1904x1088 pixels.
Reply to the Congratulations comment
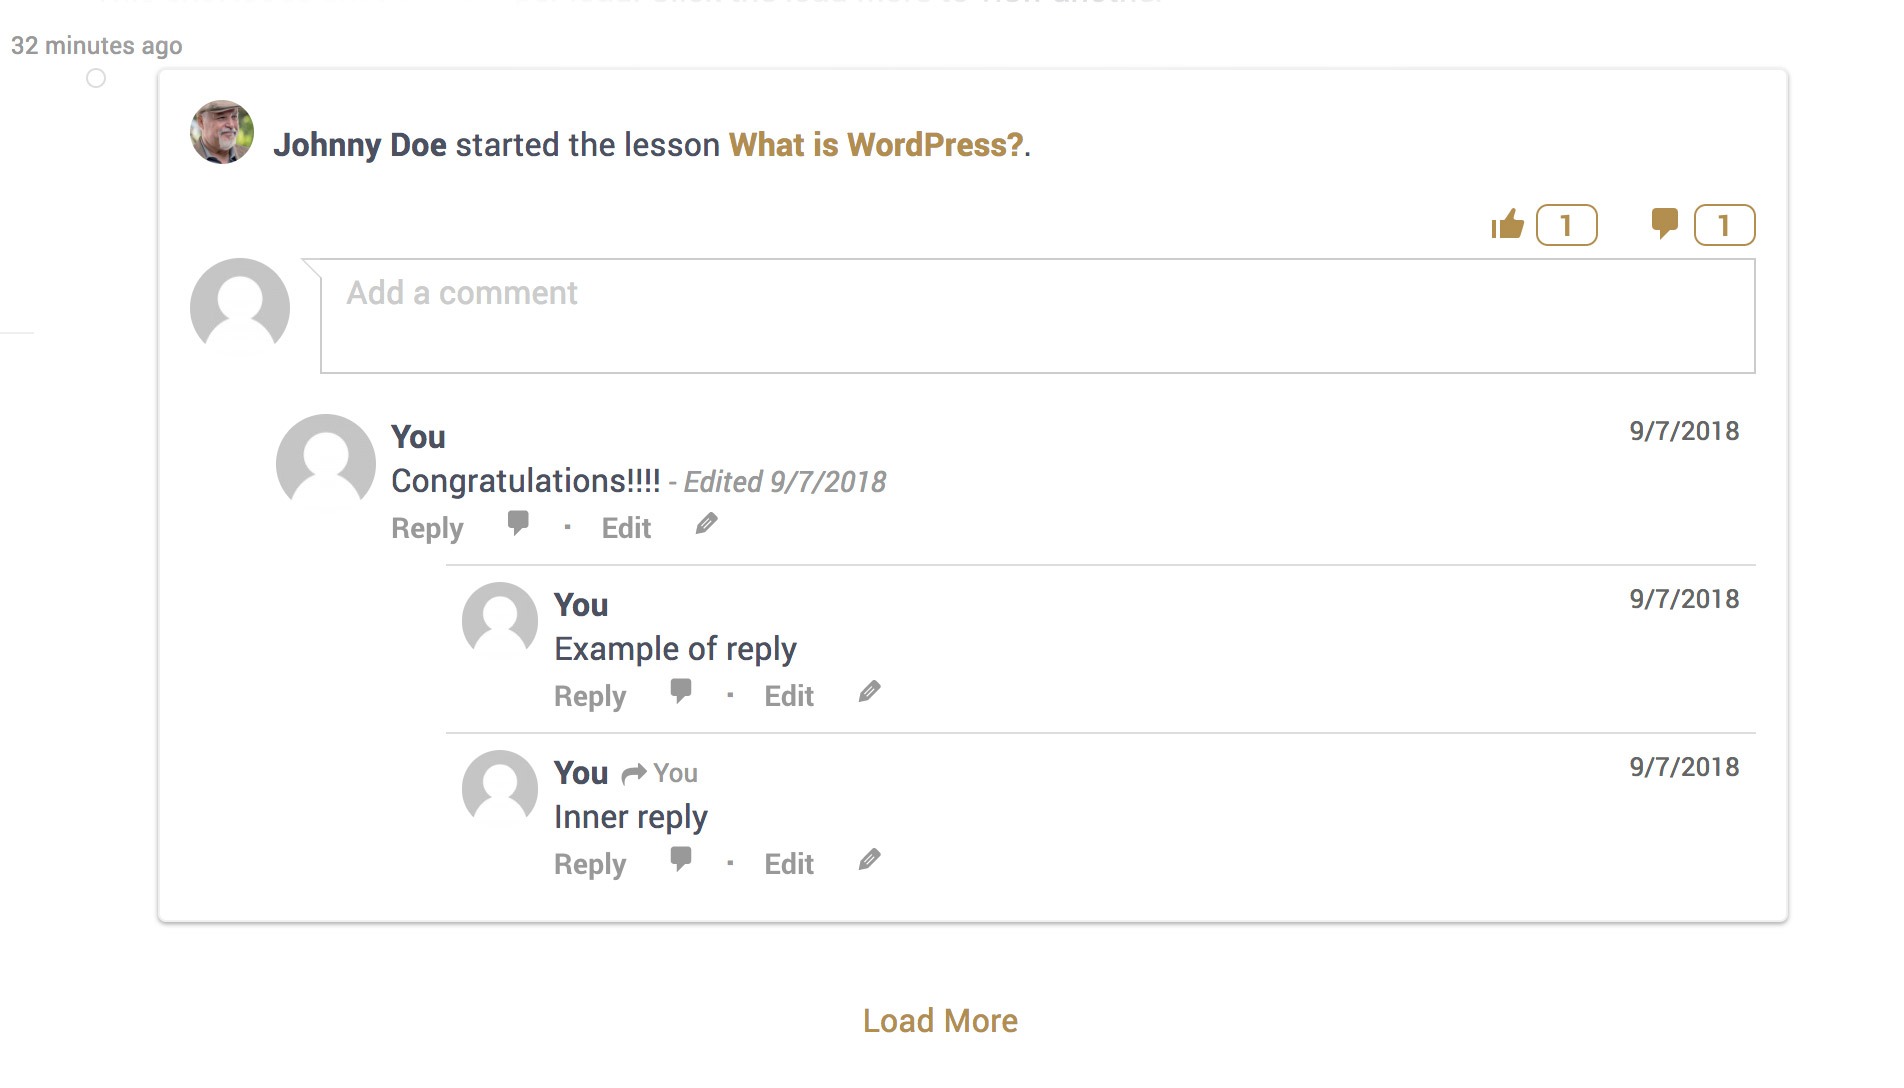(x=427, y=528)
